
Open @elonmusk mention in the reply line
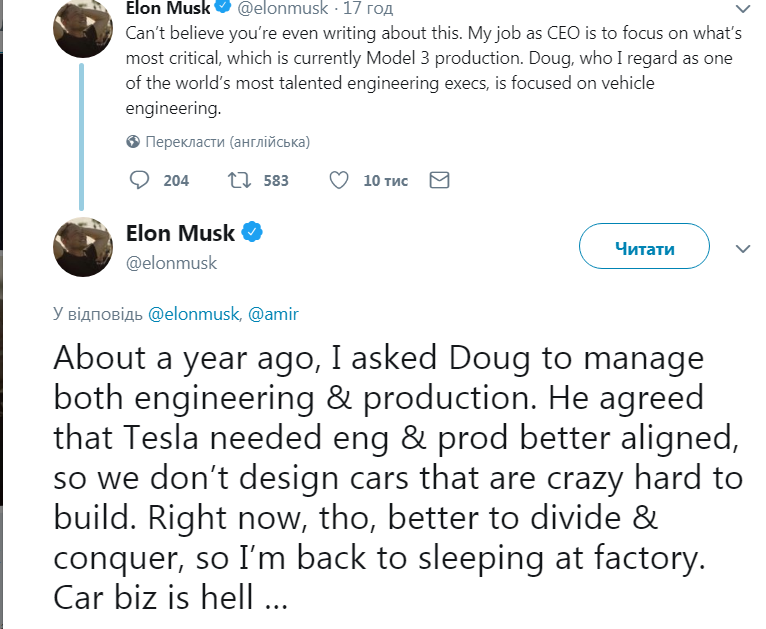click(193, 313)
